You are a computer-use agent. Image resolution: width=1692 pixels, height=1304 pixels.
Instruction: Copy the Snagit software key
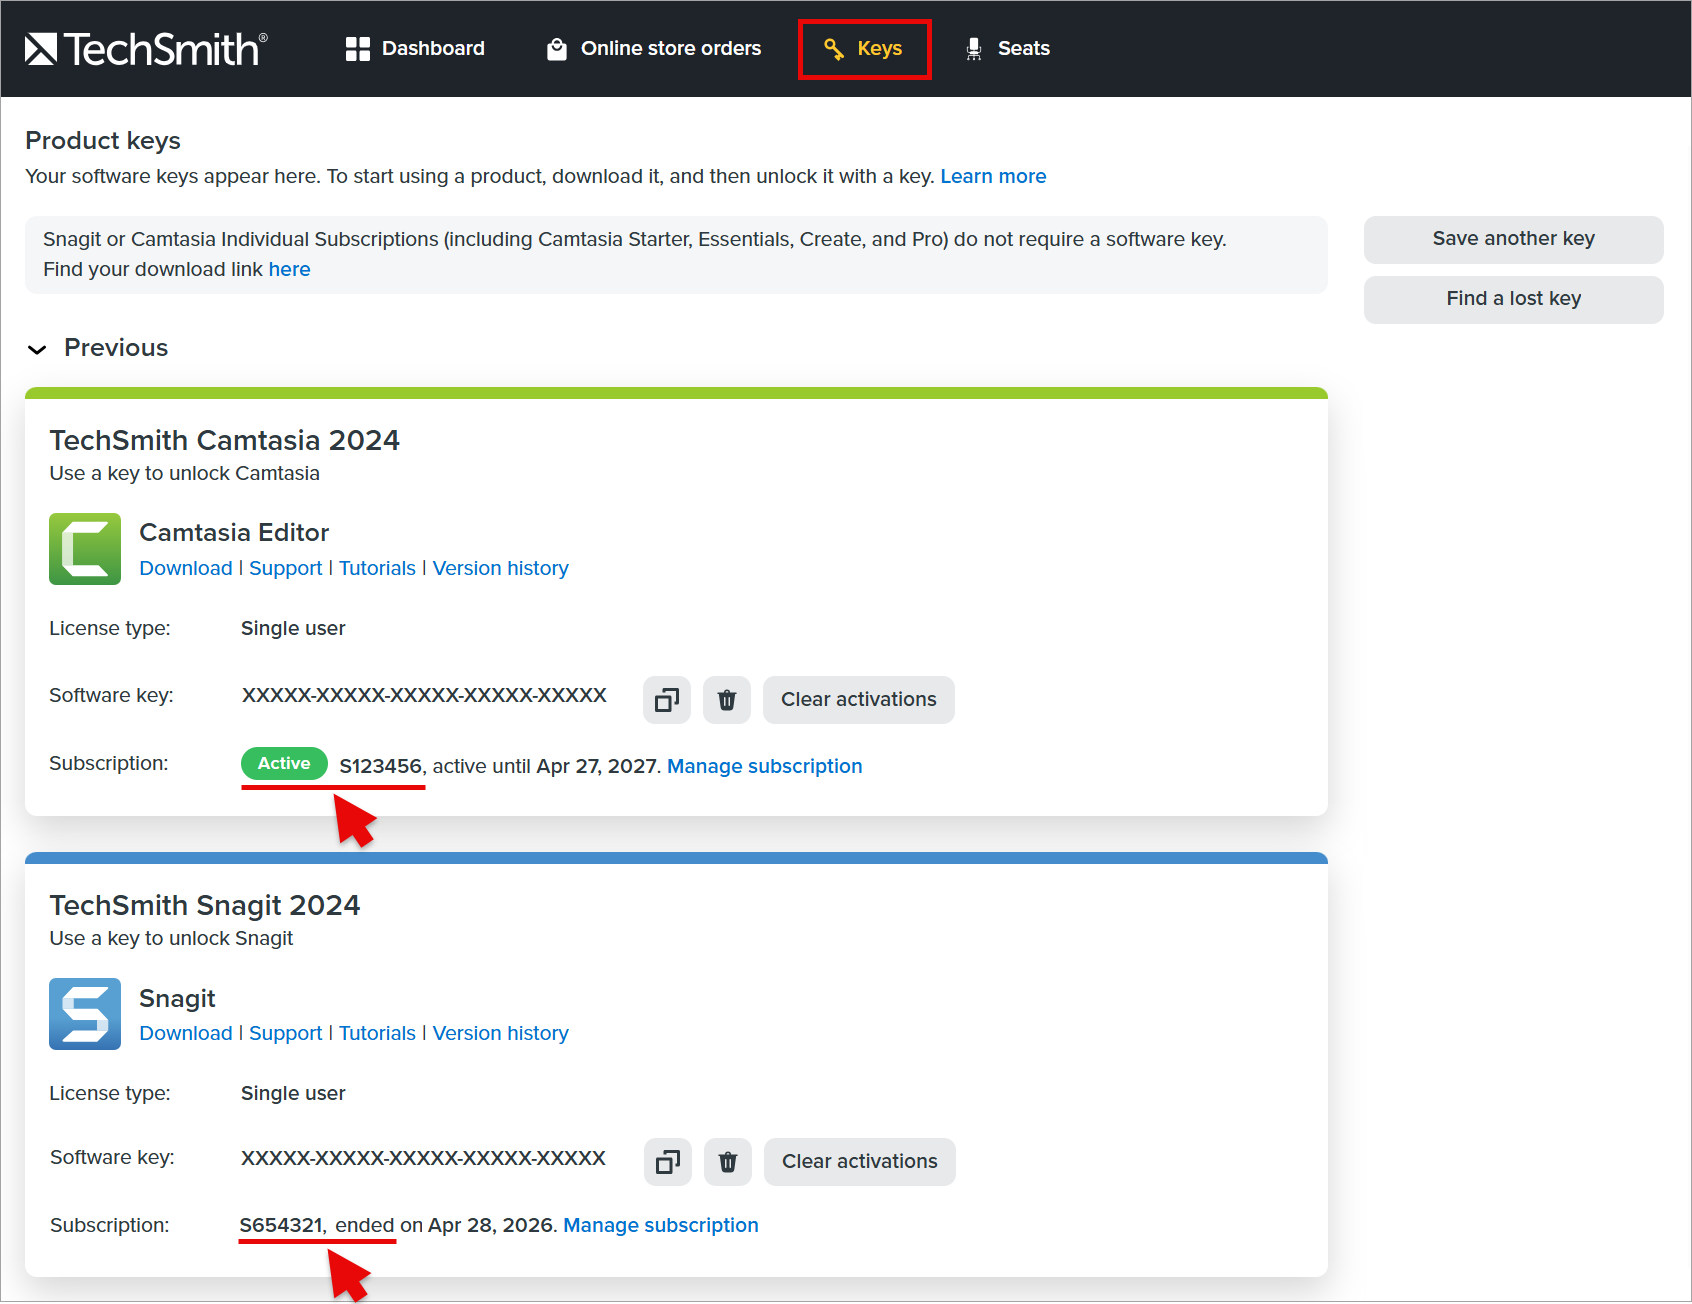coord(668,1162)
